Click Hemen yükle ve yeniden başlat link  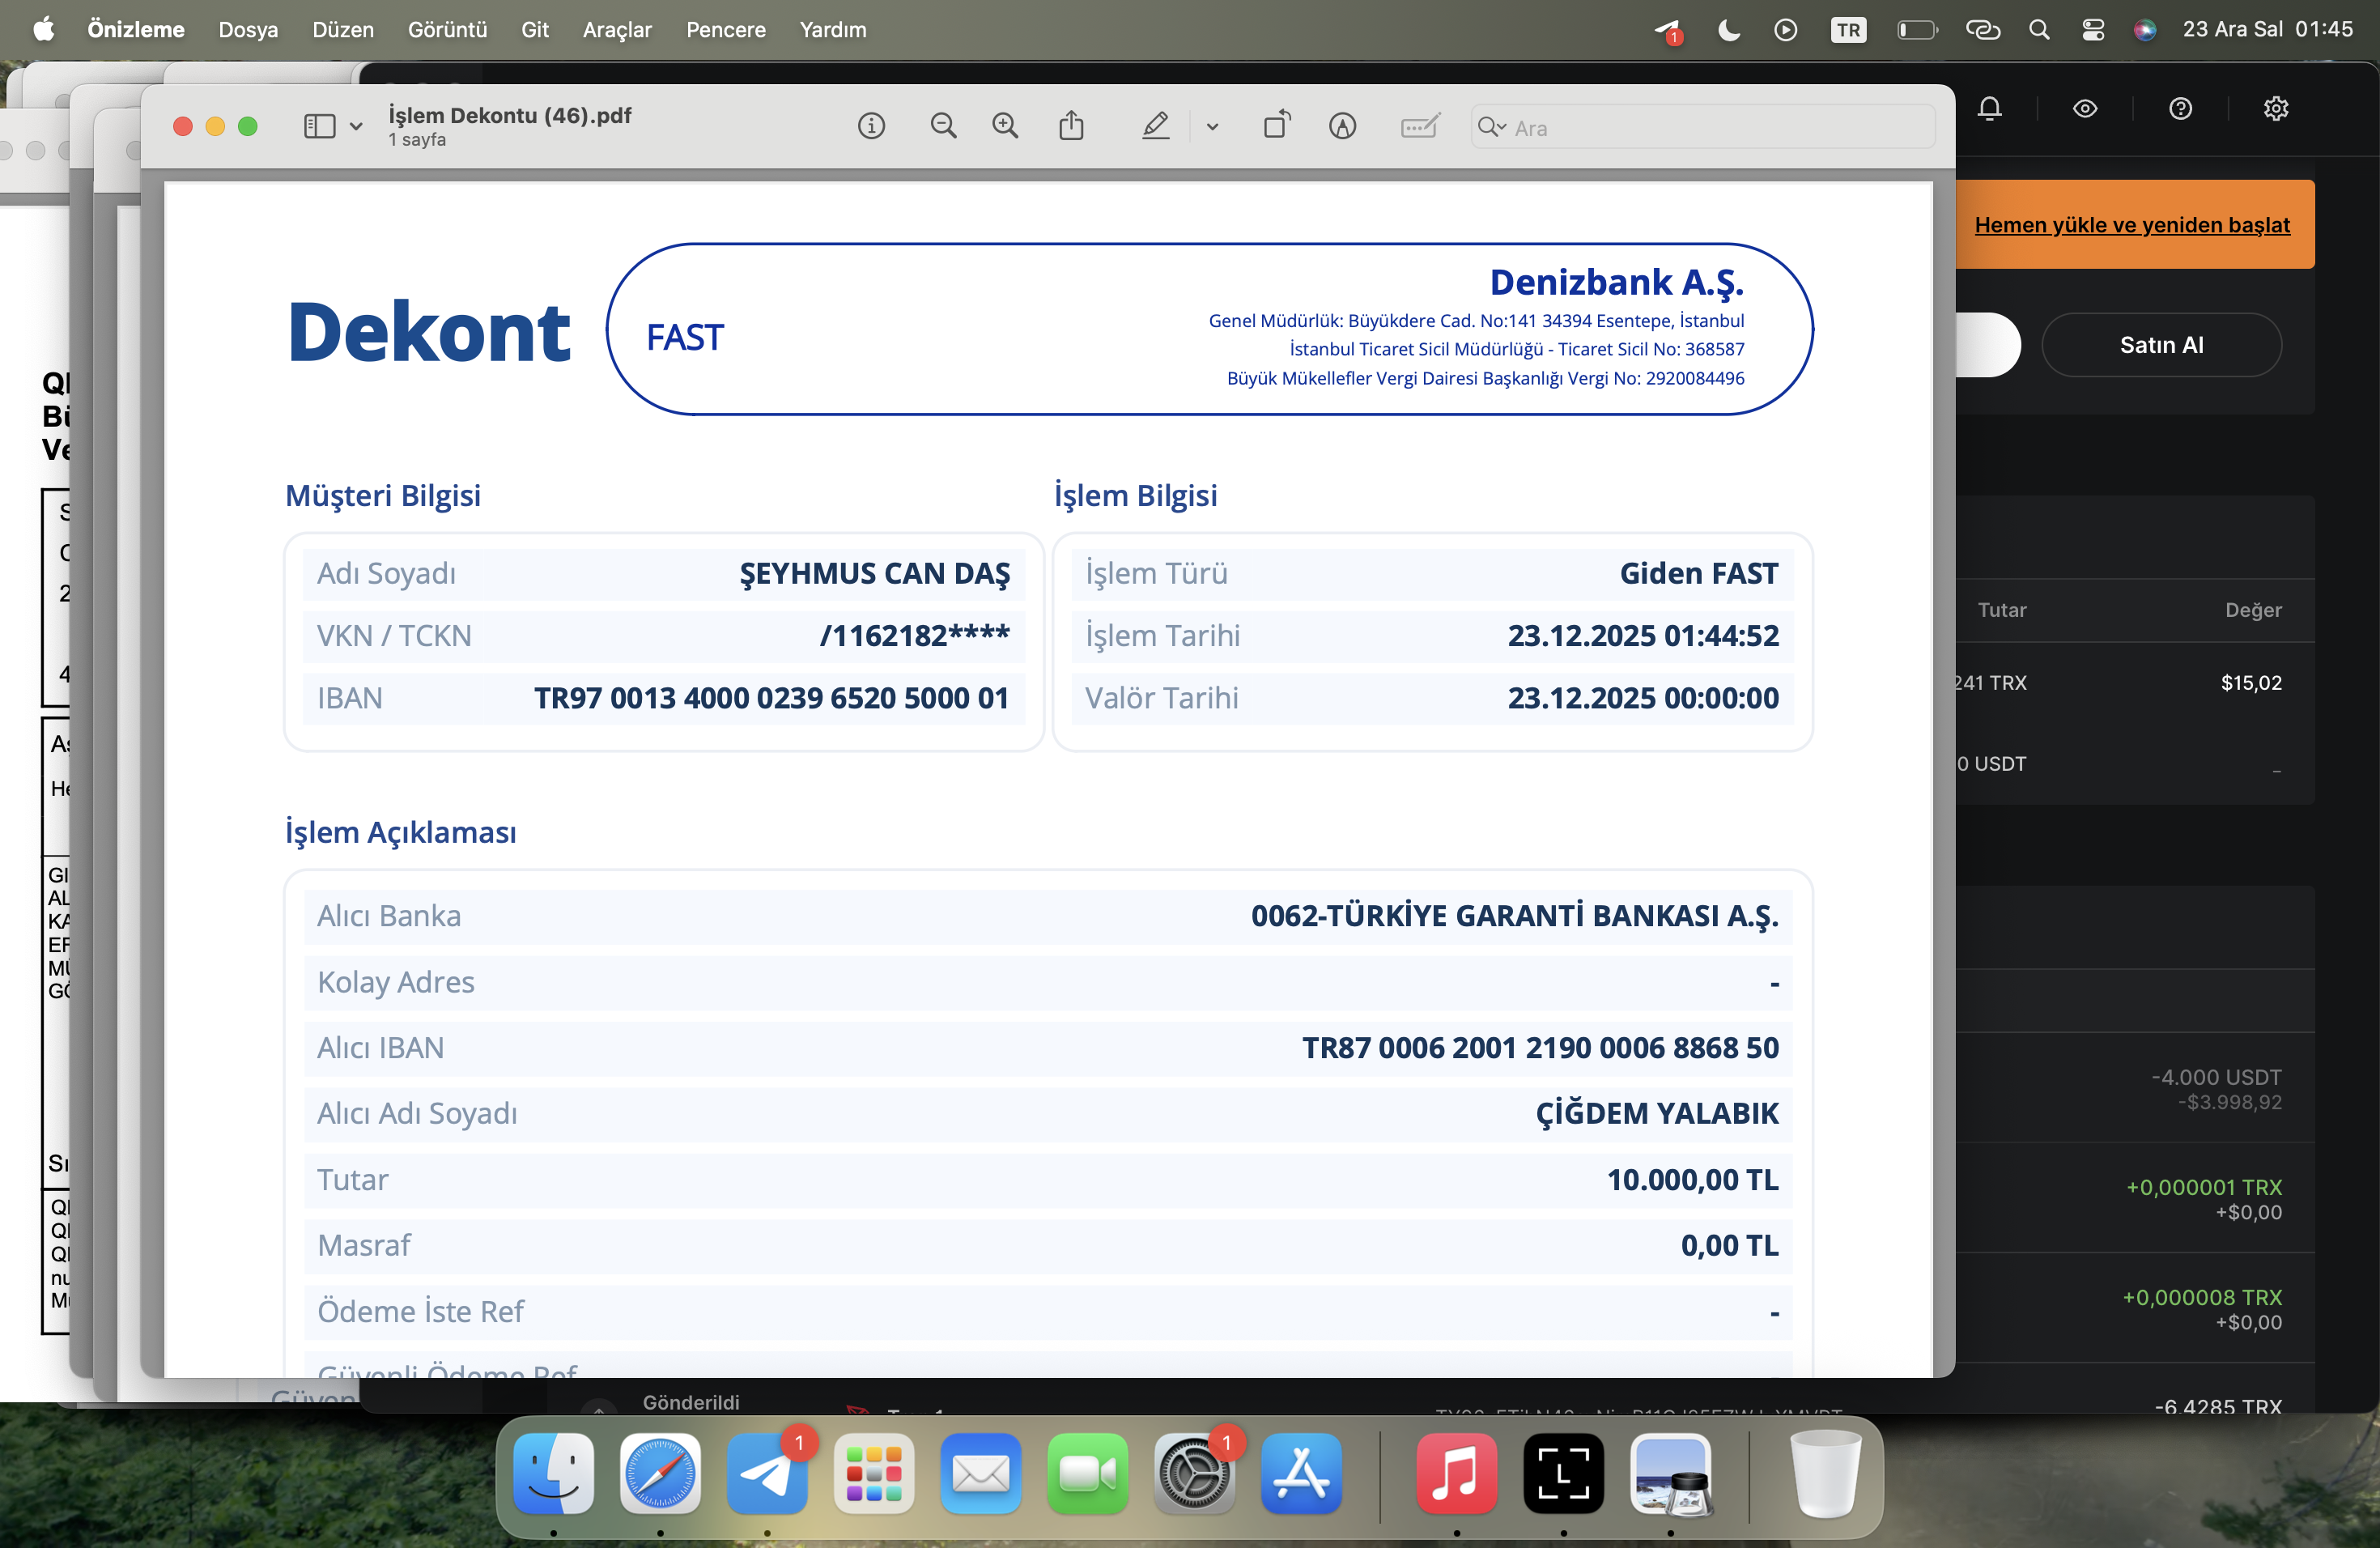[2131, 225]
